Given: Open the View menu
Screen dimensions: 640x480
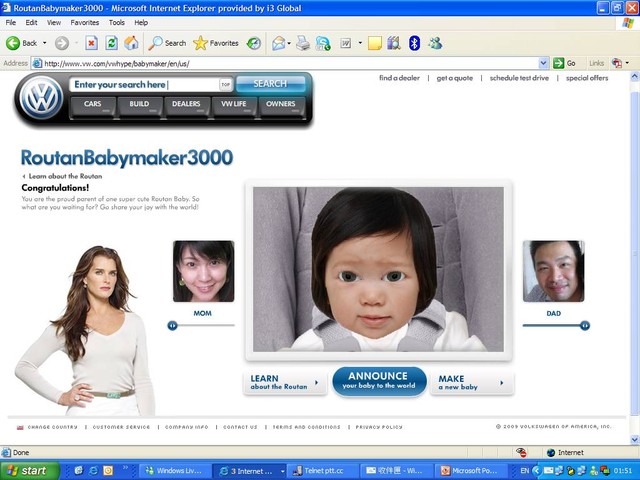Looking at the screenshot, I should click(54, 22).
